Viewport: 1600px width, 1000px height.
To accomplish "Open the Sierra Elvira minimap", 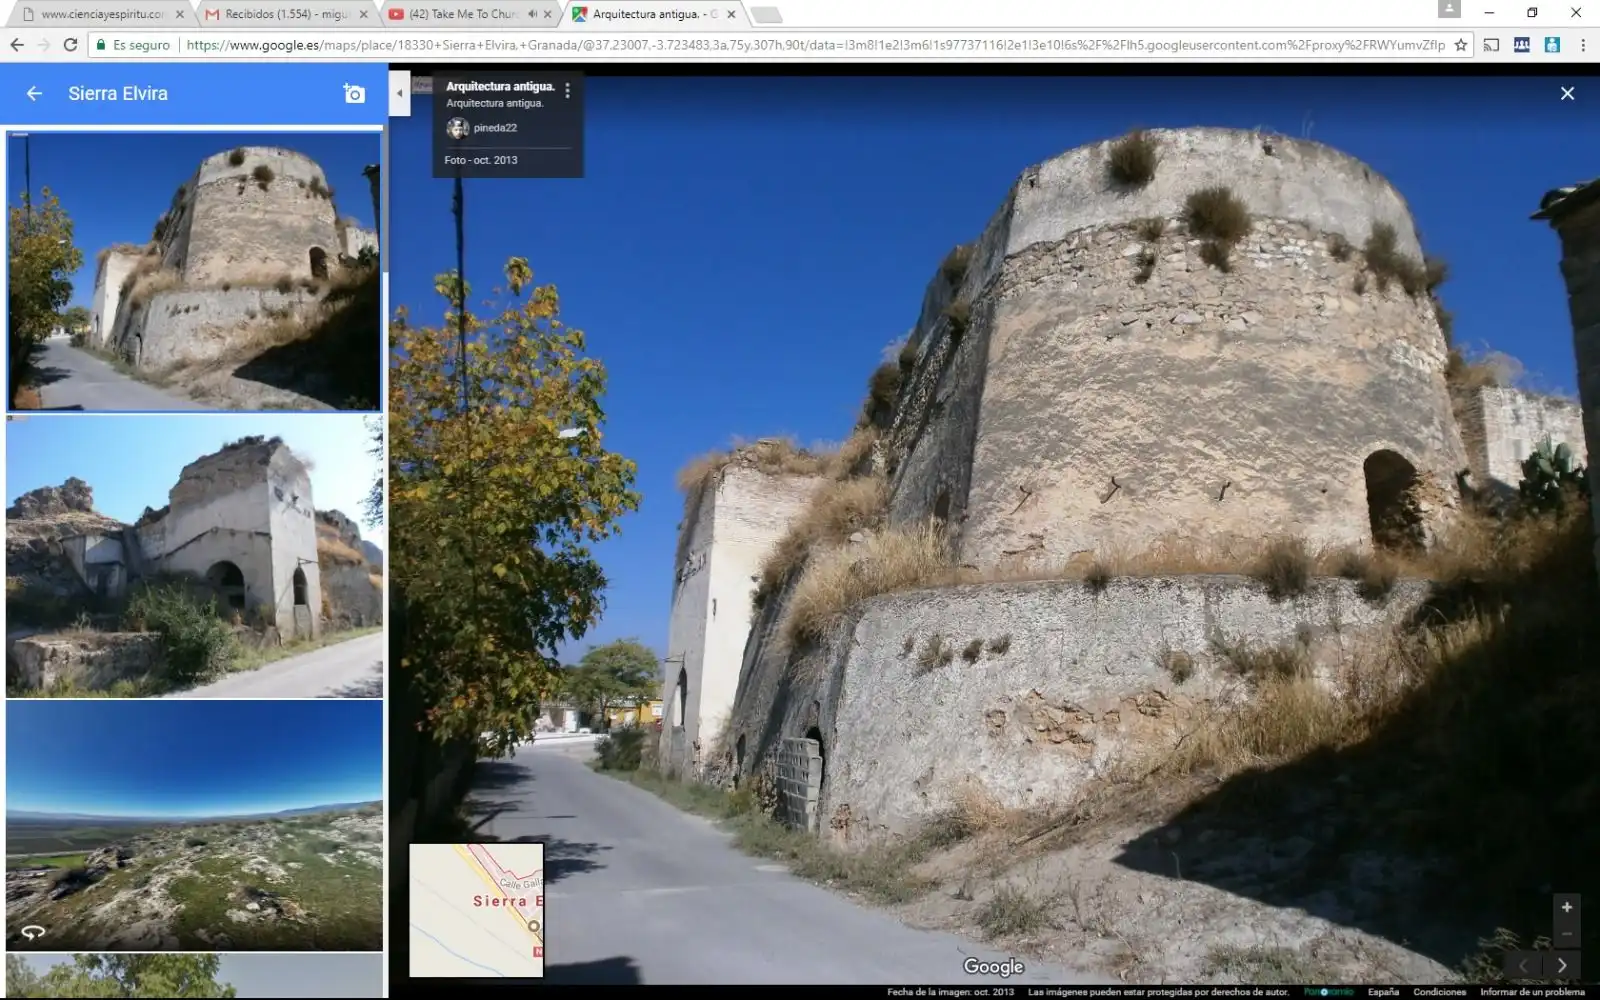I will (x=476, y=910).
